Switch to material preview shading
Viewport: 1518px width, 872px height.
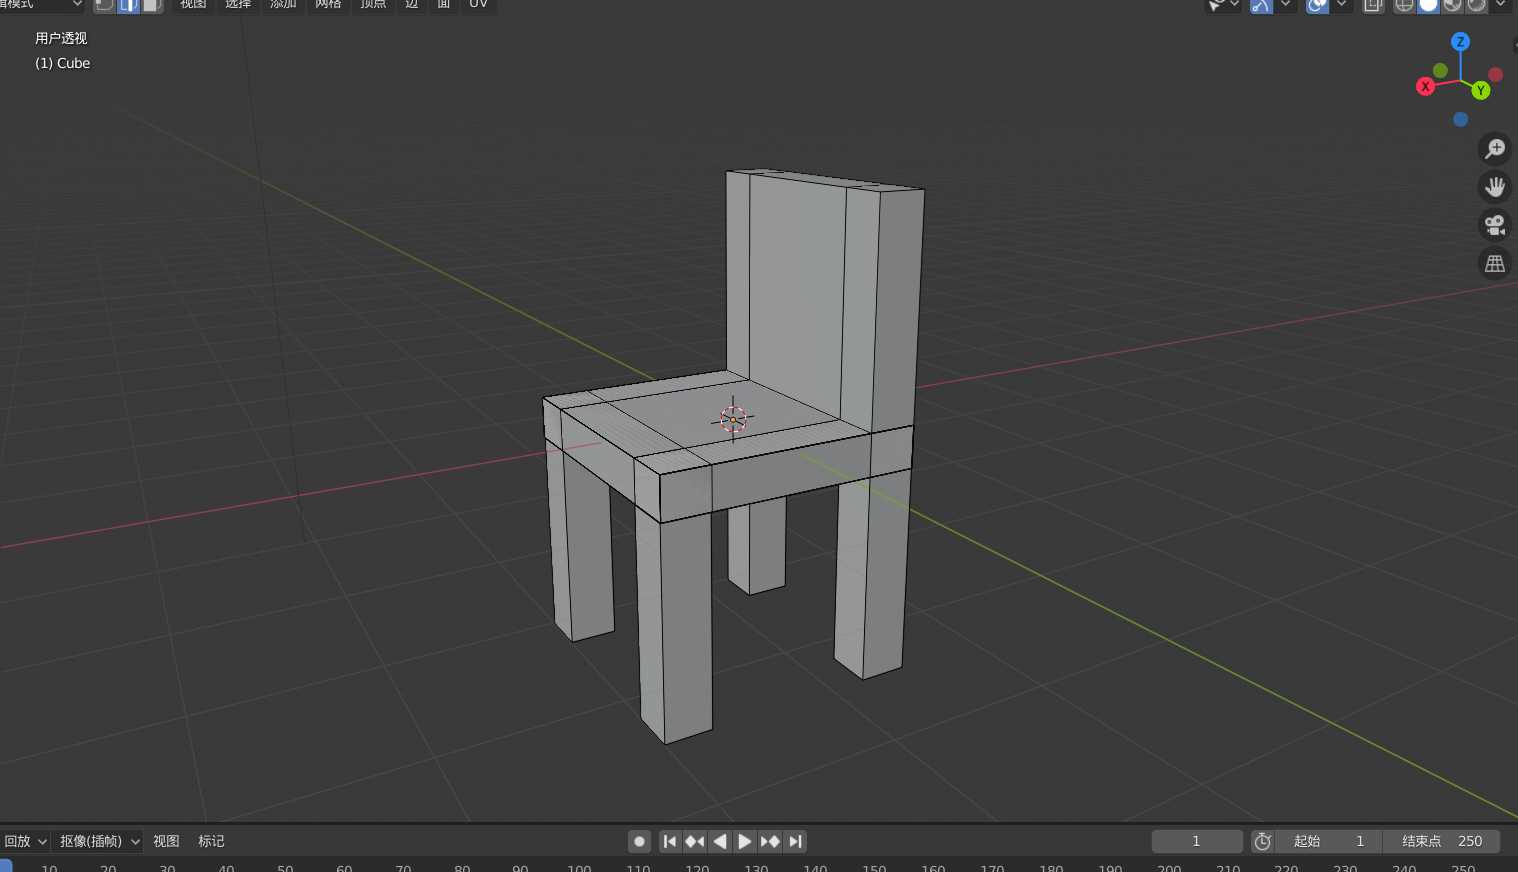point(1452,5)
